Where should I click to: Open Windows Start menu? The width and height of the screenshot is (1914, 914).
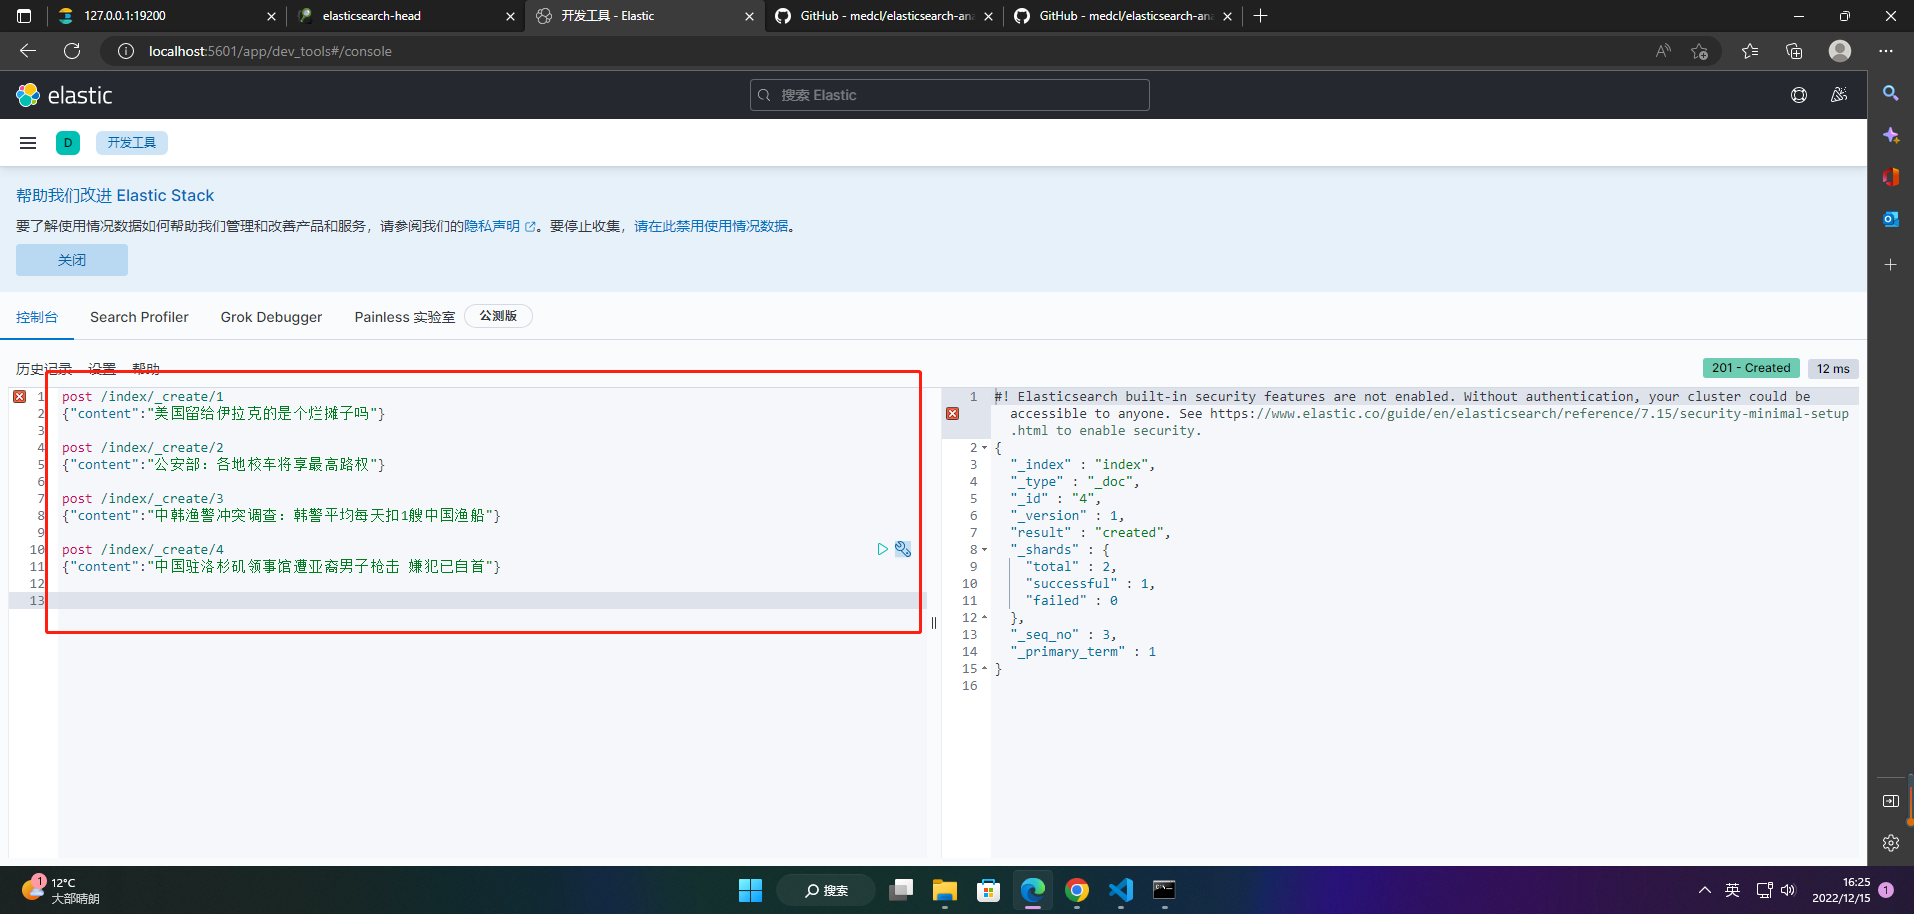coord(750,890)
